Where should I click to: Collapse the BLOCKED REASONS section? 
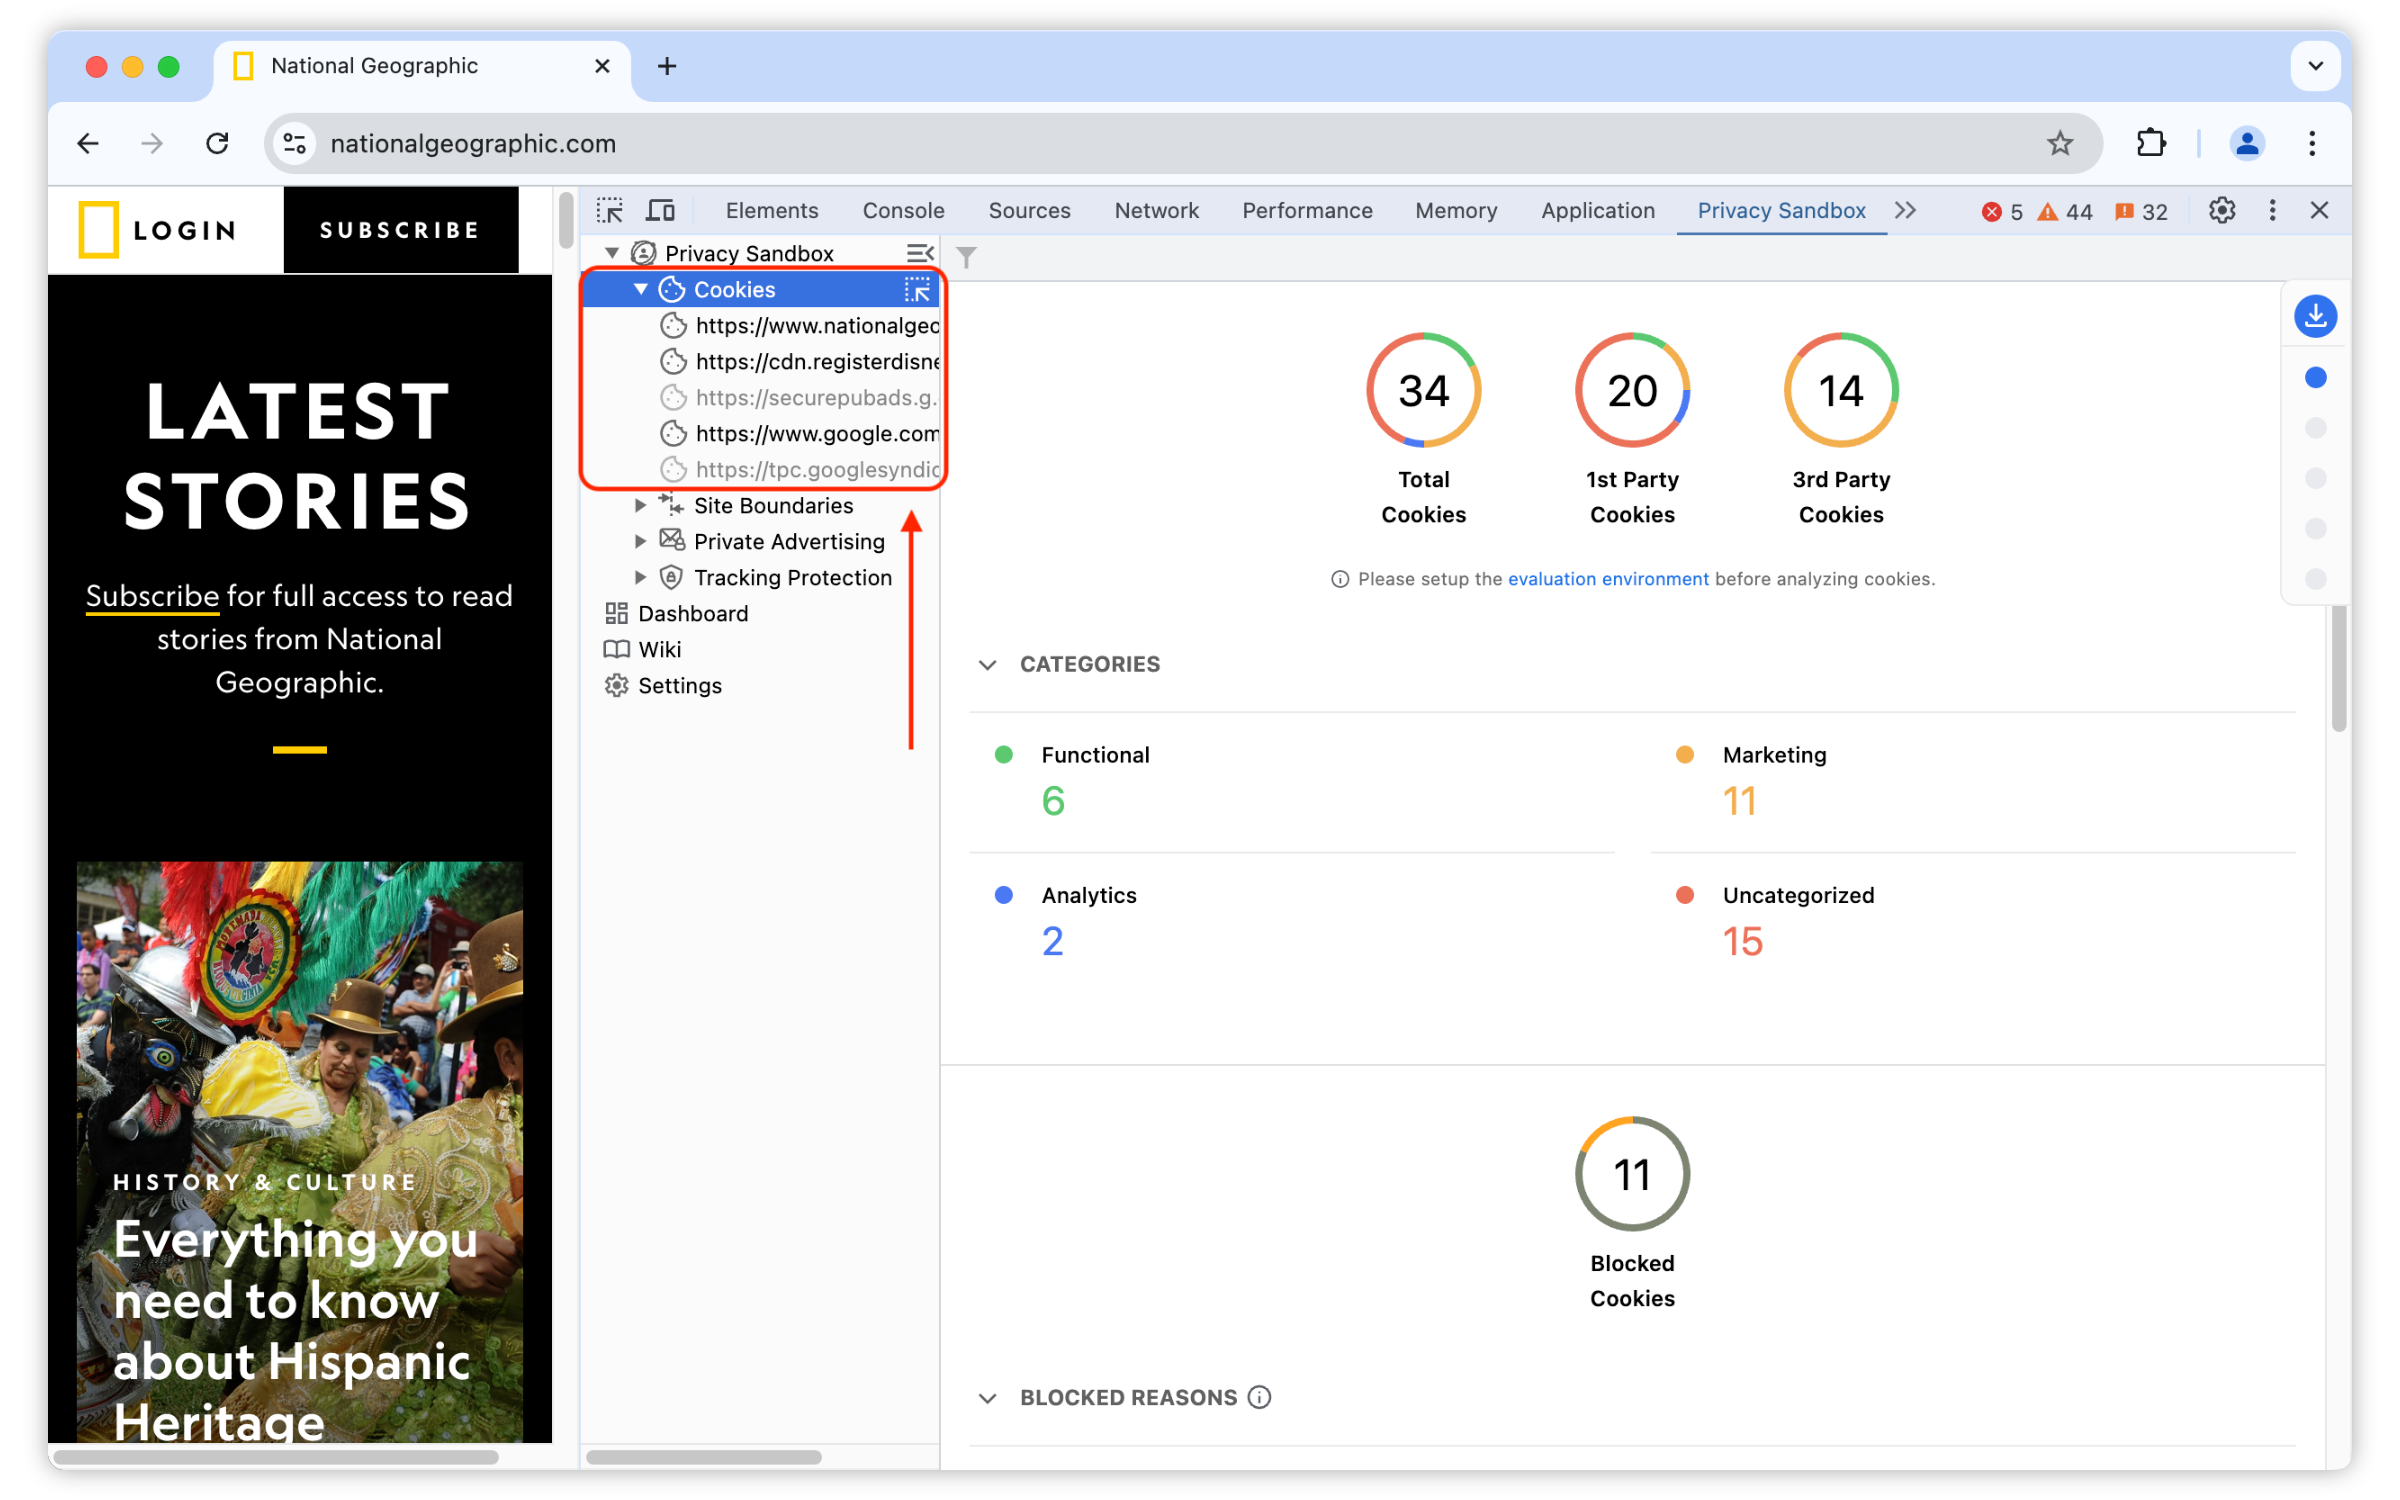tap(987, 1398)
